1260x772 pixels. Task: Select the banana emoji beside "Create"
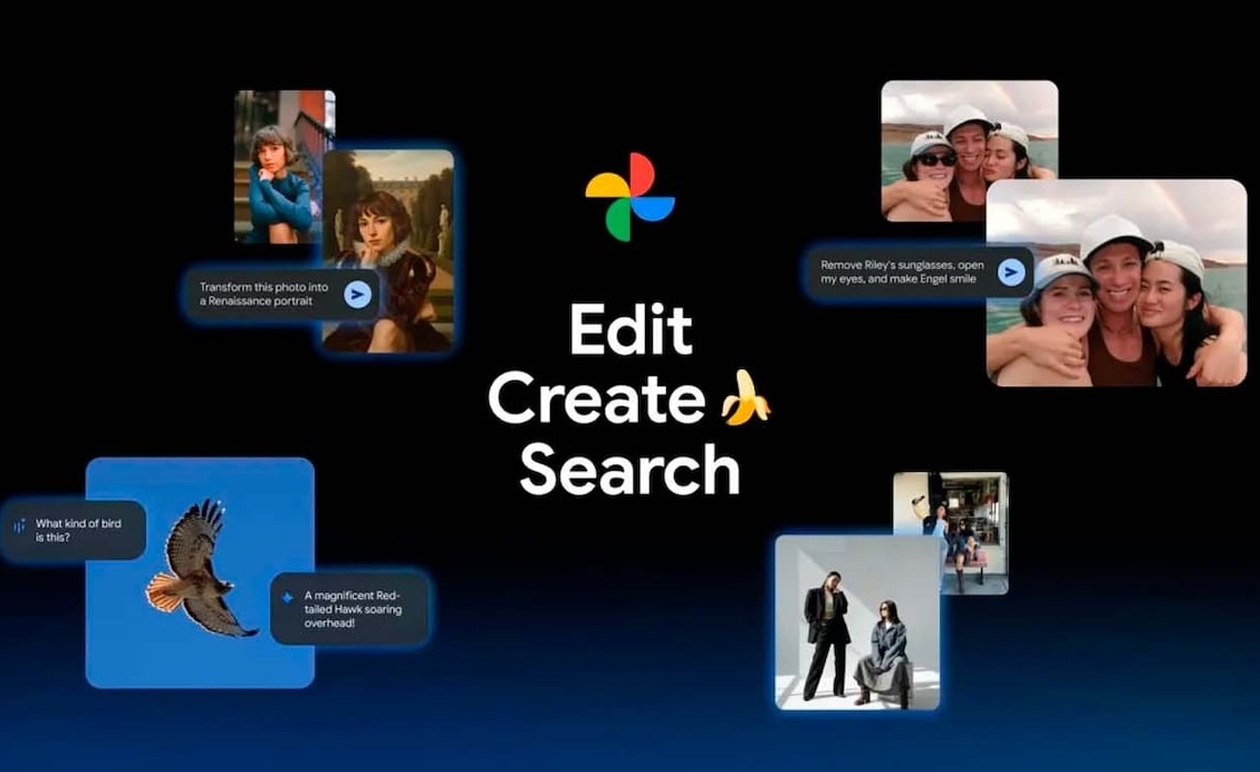click(x=746, y=399)
